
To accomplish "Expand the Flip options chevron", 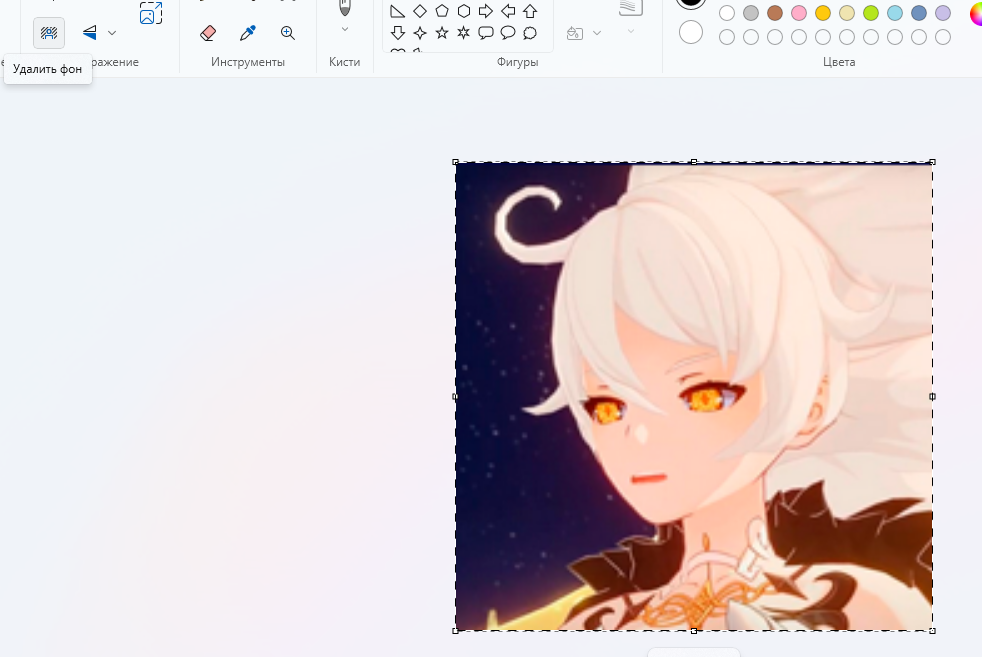I will (x=112, y=33).
